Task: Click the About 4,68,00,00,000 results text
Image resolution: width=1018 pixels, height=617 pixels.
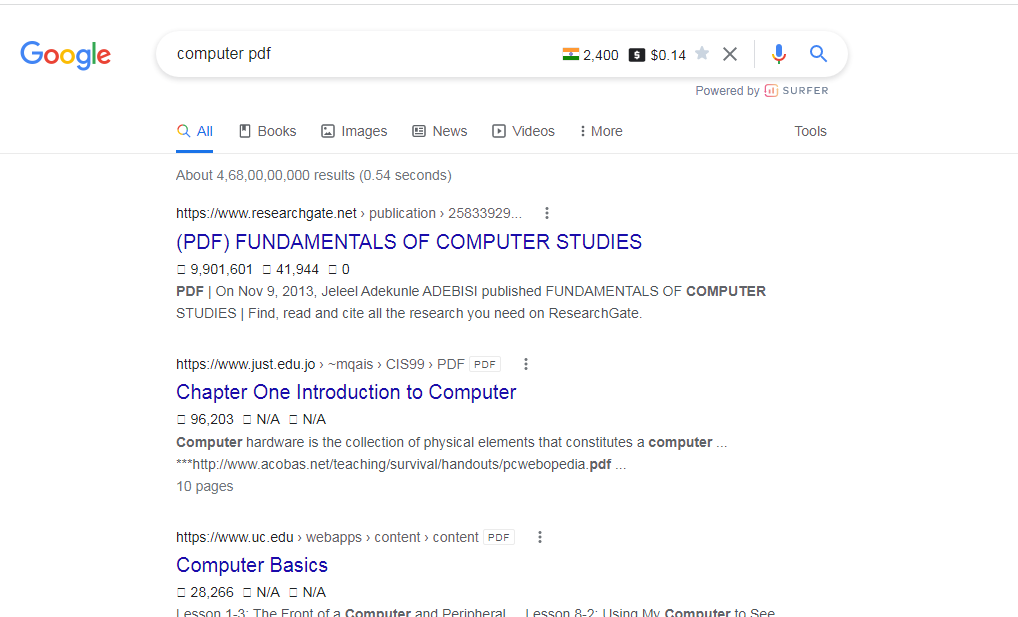Action: tap(314, 175)
